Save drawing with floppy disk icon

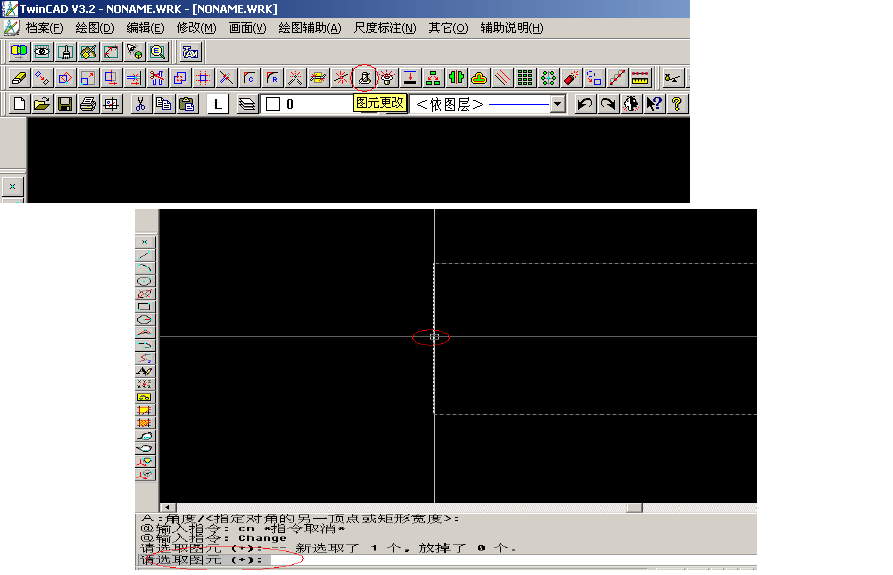click(65, 104)
